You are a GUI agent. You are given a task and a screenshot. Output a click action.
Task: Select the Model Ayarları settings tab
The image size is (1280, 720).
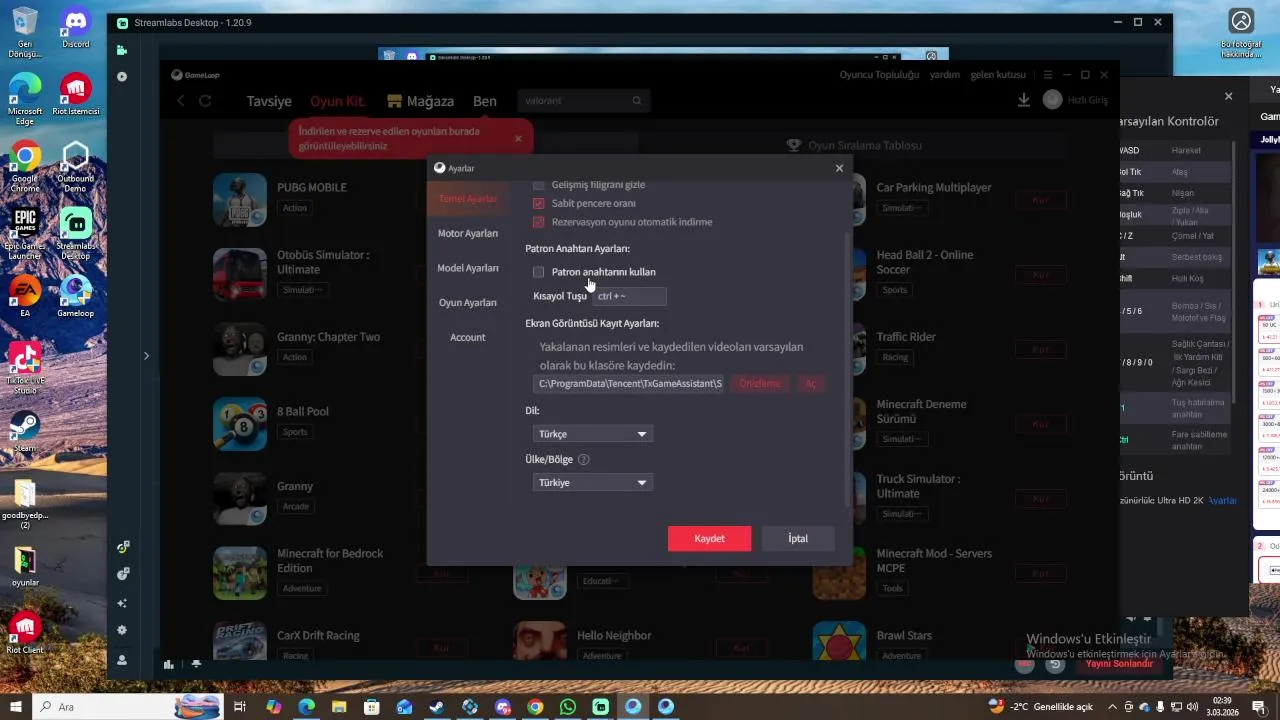point(467,268)
